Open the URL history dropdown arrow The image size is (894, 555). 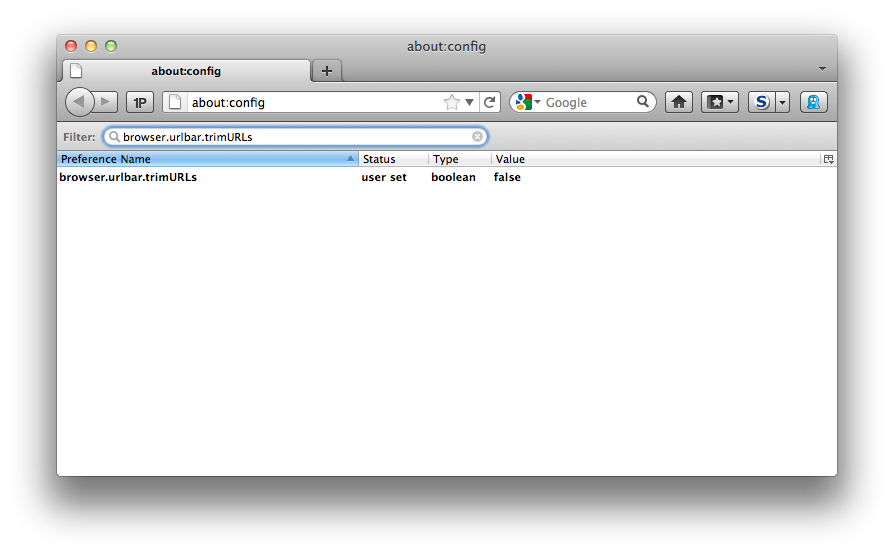point(469,103)
